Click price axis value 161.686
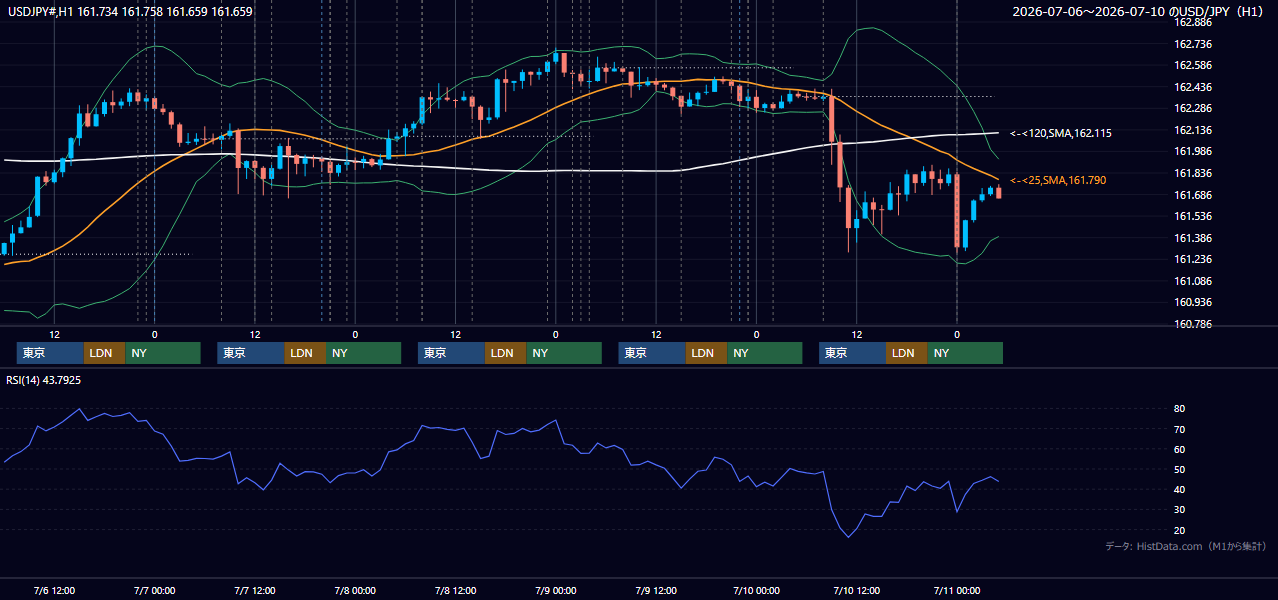Image resolution: width=1278 pixels, height=600 pixels. (1194, 195)
